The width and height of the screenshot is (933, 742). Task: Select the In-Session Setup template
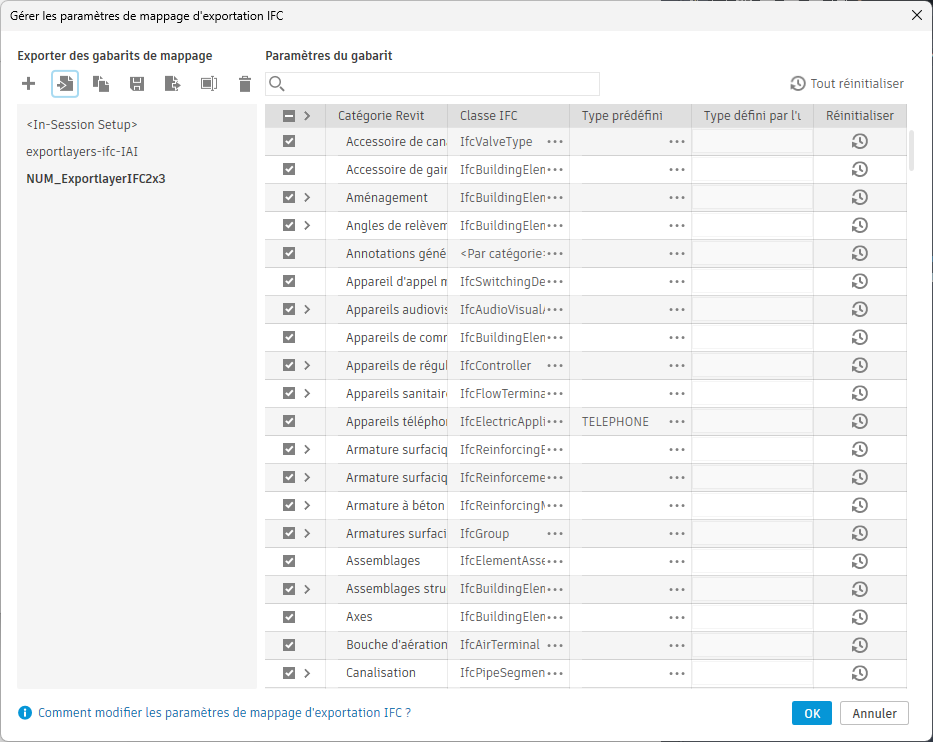pyautogui.click(x=82, y=125)
